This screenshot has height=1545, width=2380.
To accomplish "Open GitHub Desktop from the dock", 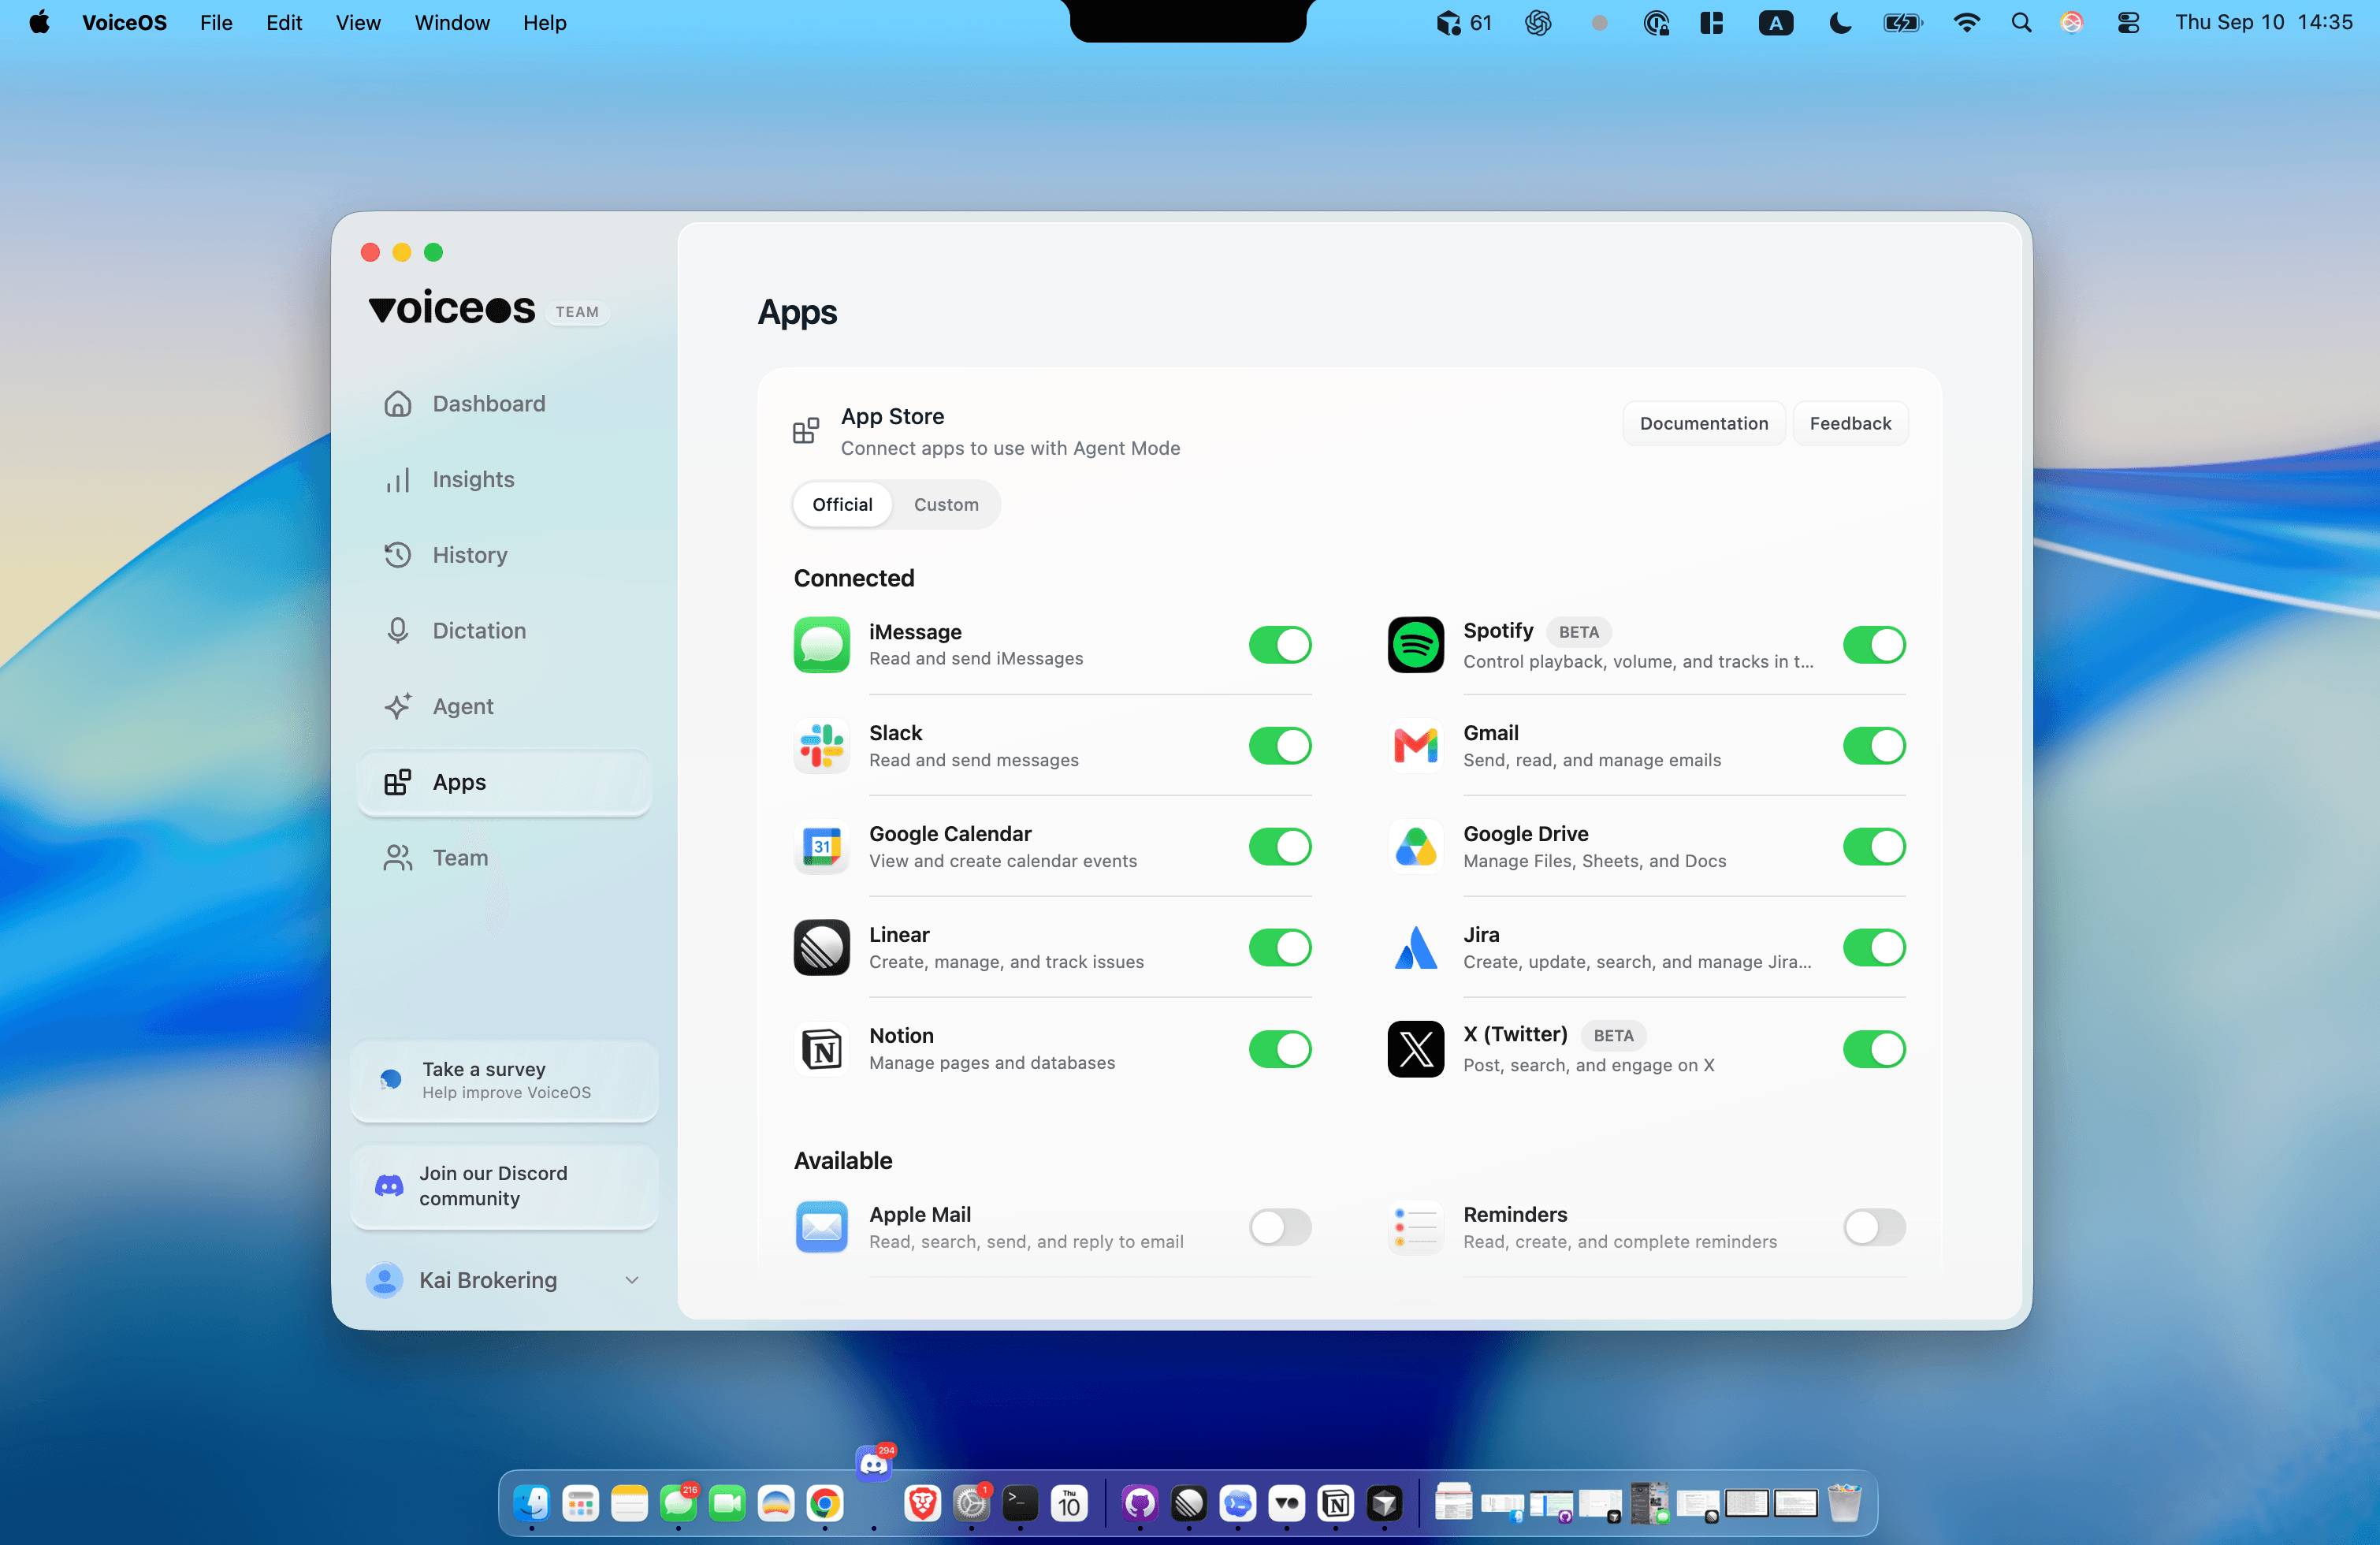I will (x=1139, y=1503).
